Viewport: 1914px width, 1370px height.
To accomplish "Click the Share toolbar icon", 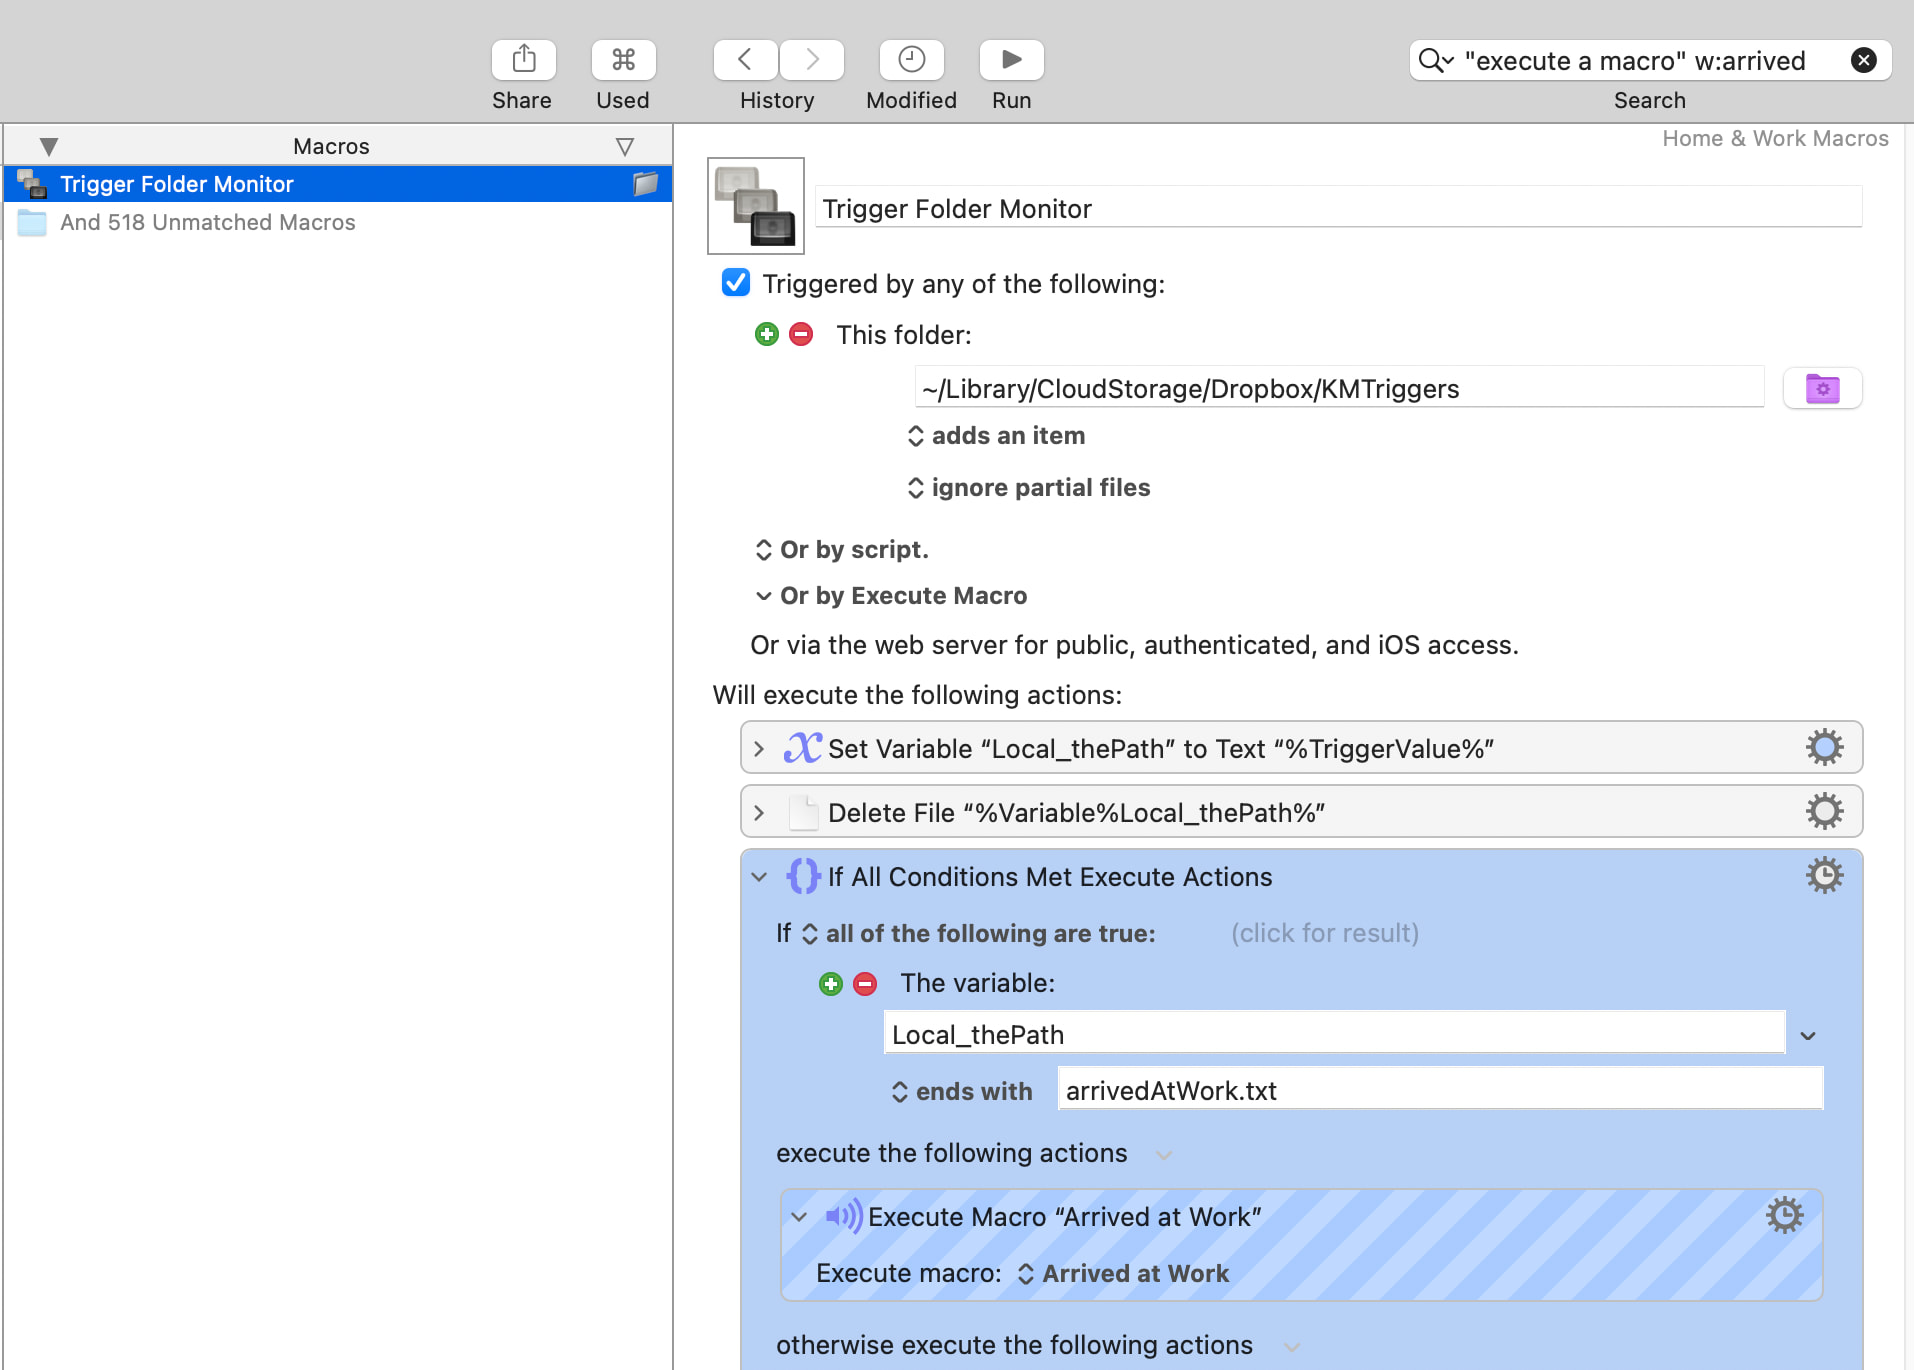I will point(523,60).
